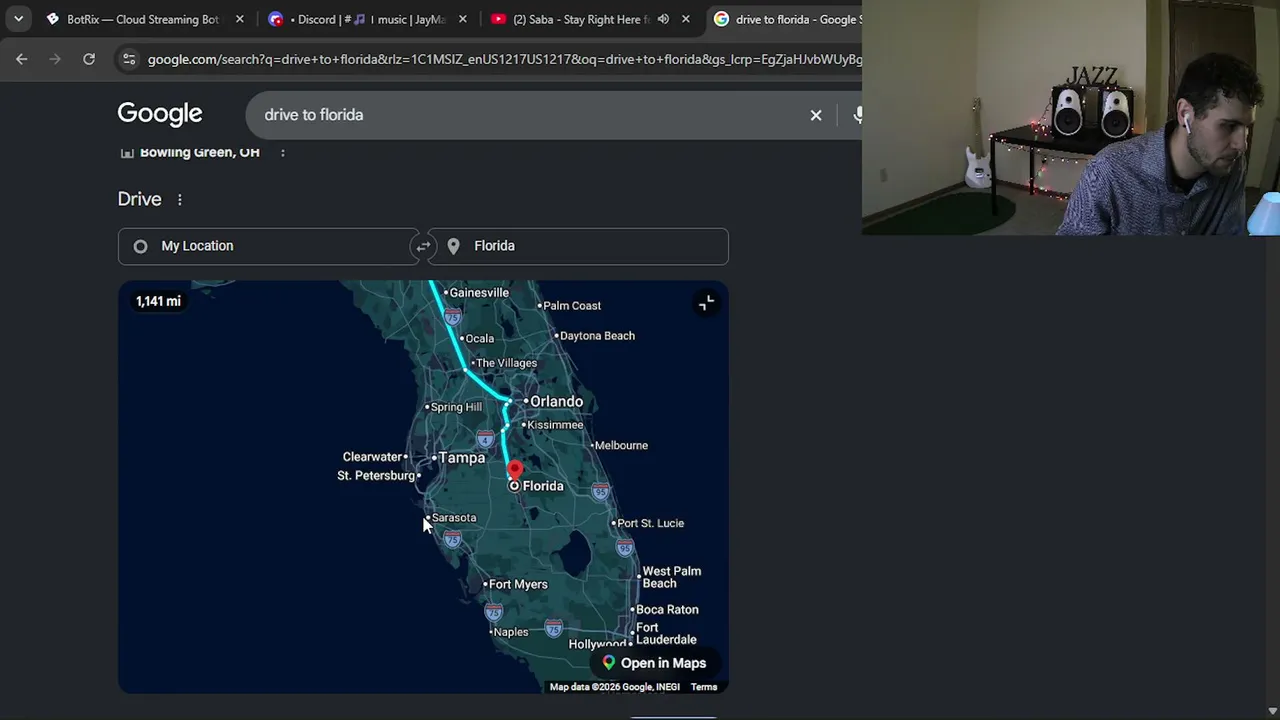Image resolution: width=1280 pixels, height=720 pixels.
Task: Select Clearwater map label
Action: coord(372,457)
